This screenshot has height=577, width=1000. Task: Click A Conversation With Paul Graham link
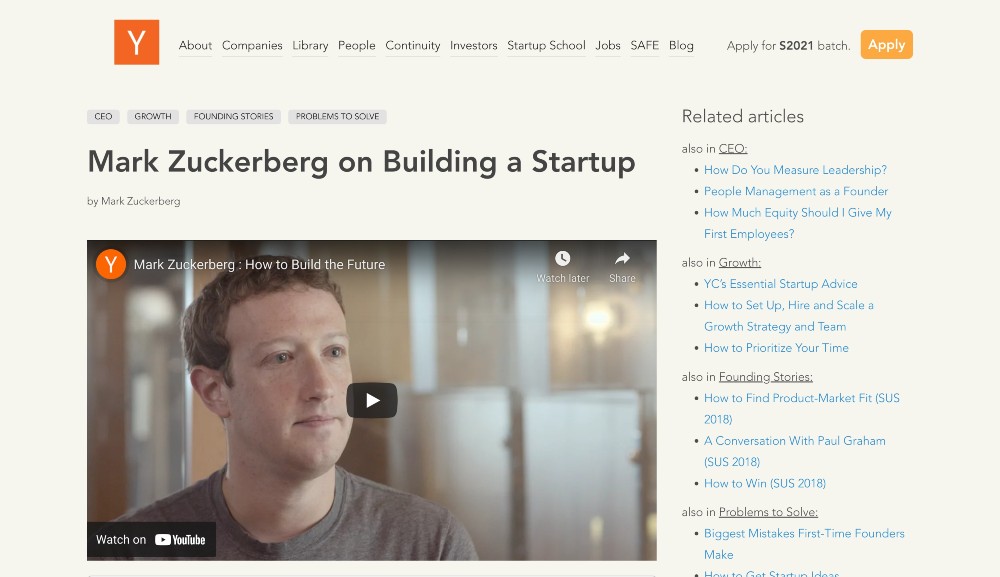795,440
